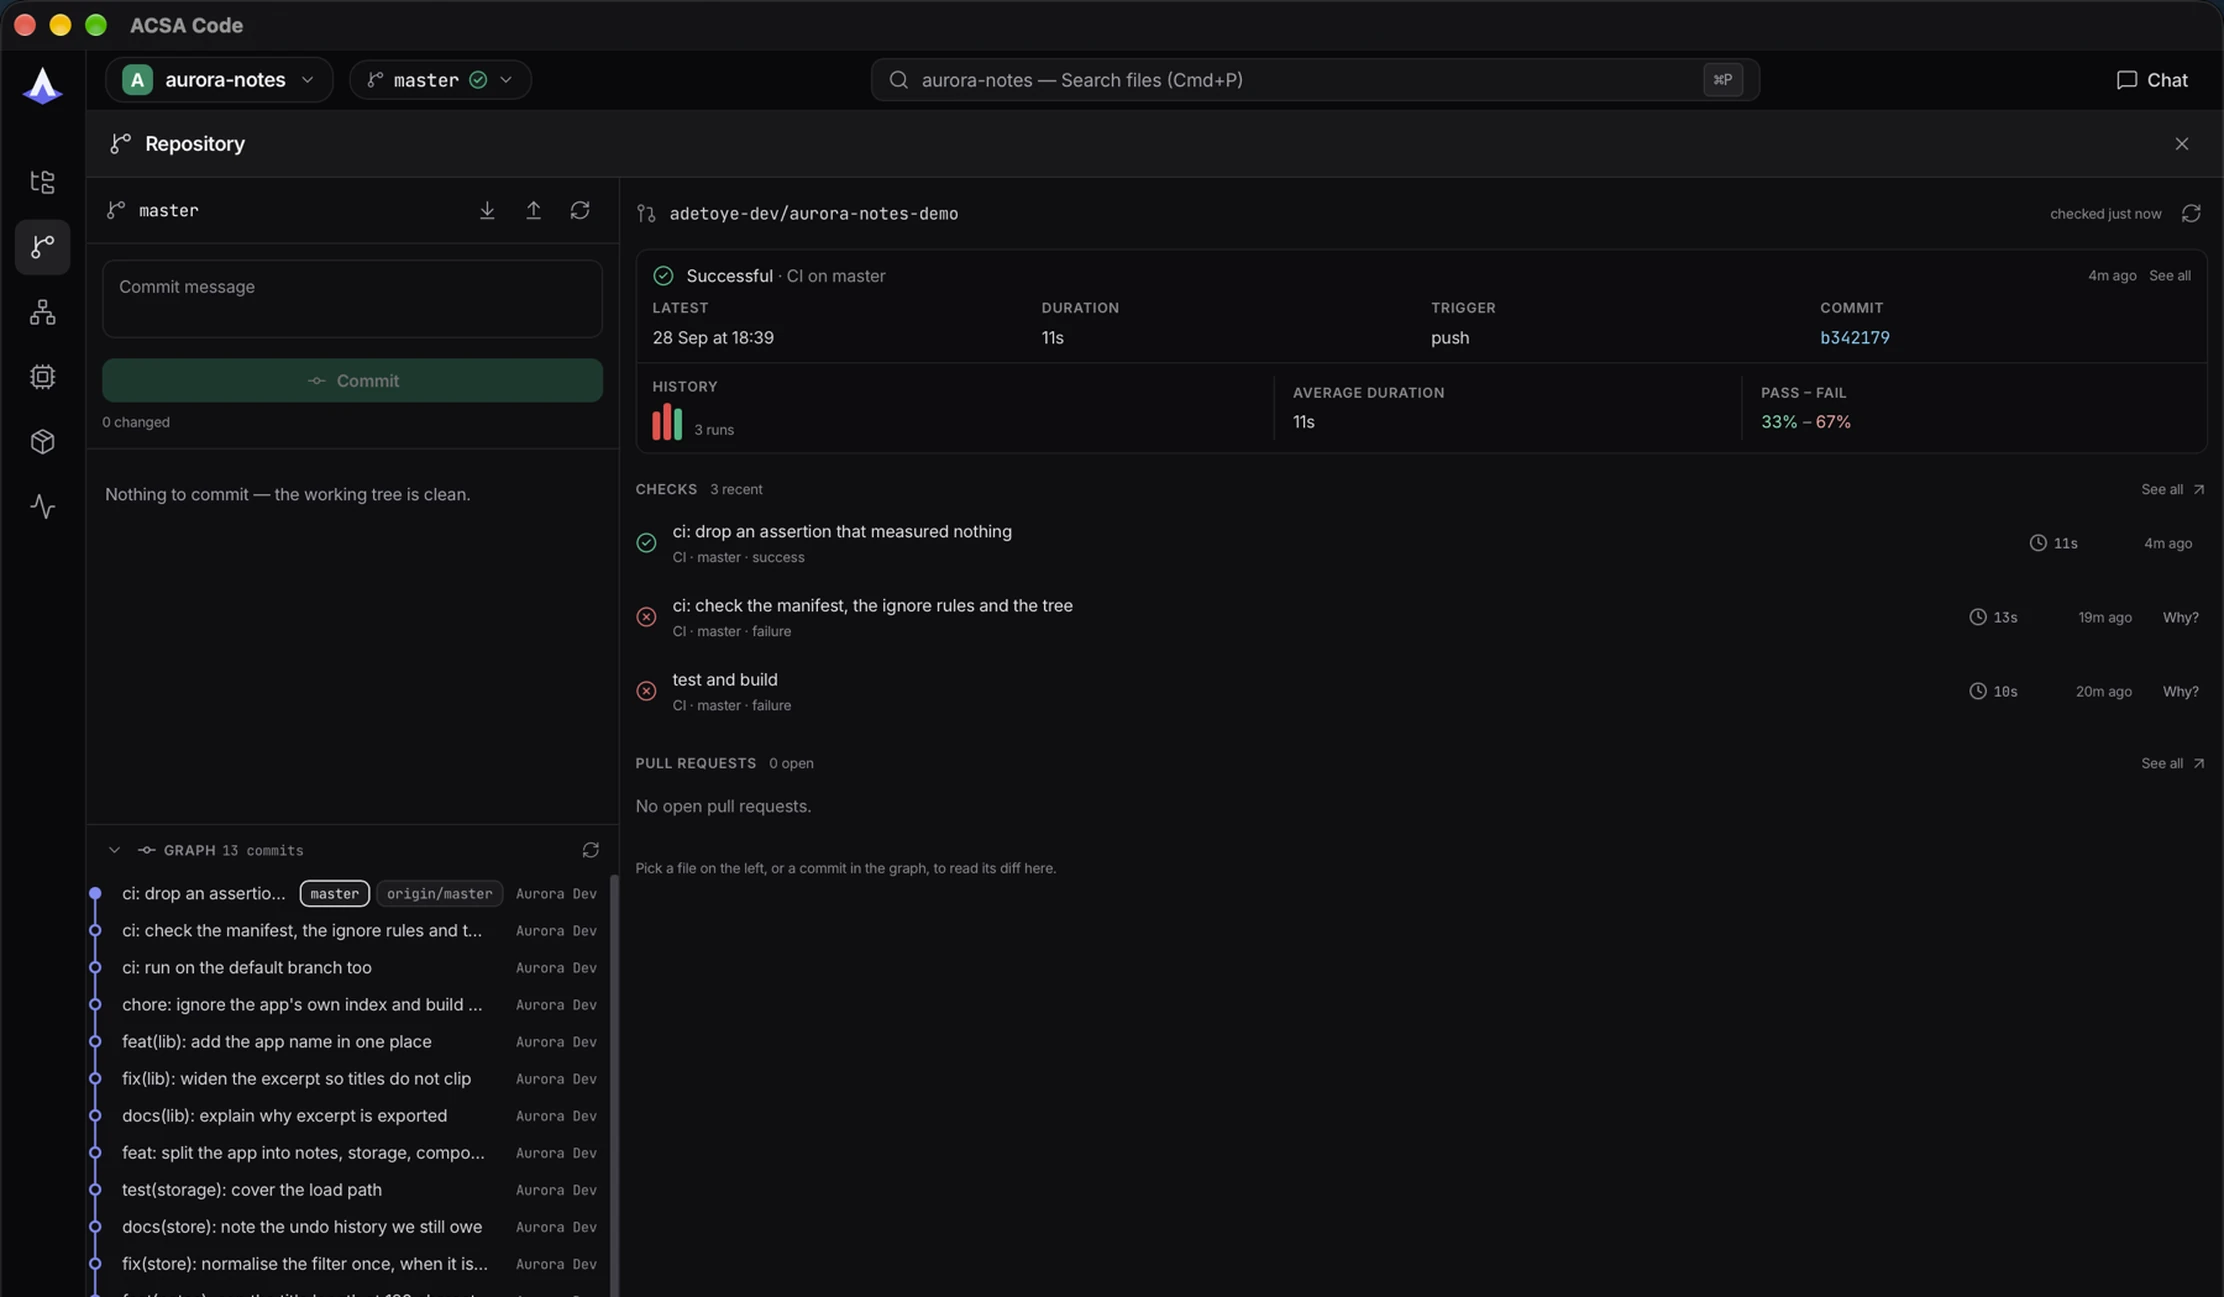Click See all next to 4m ago
Viewport: 2224px width, 1297px height.
point(2169,276)
